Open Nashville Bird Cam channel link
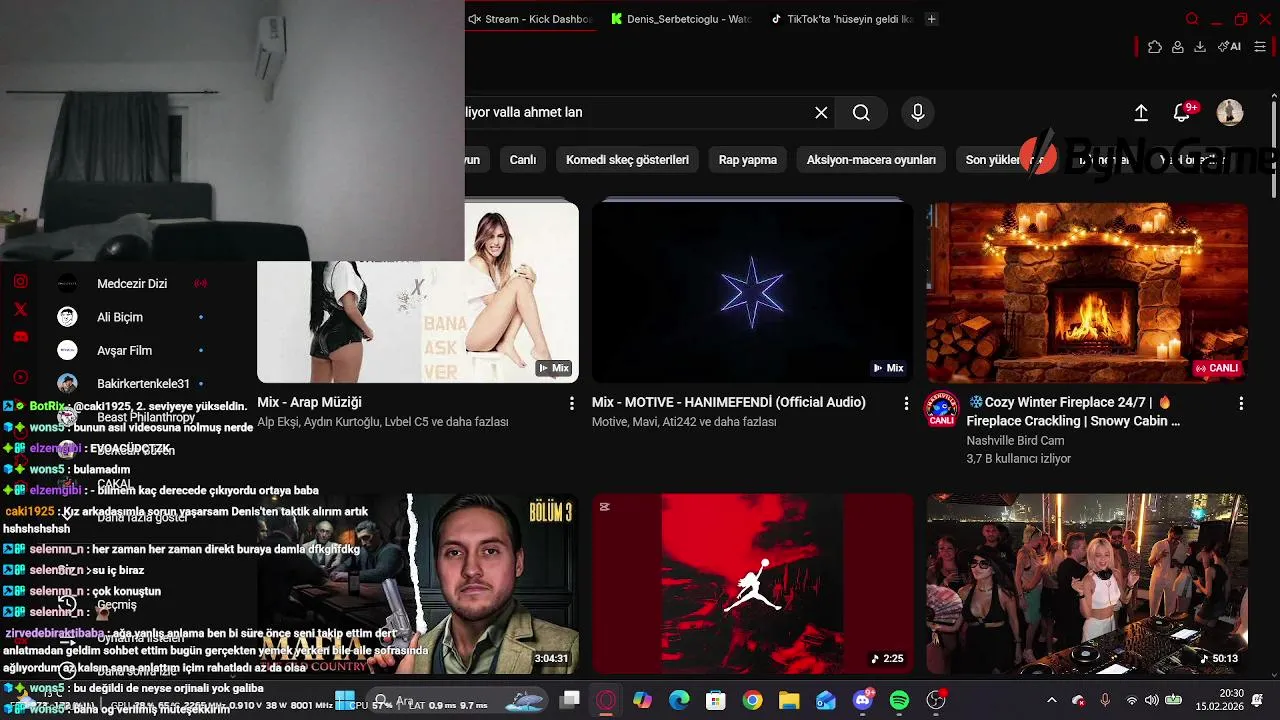 pos(1014,440)
